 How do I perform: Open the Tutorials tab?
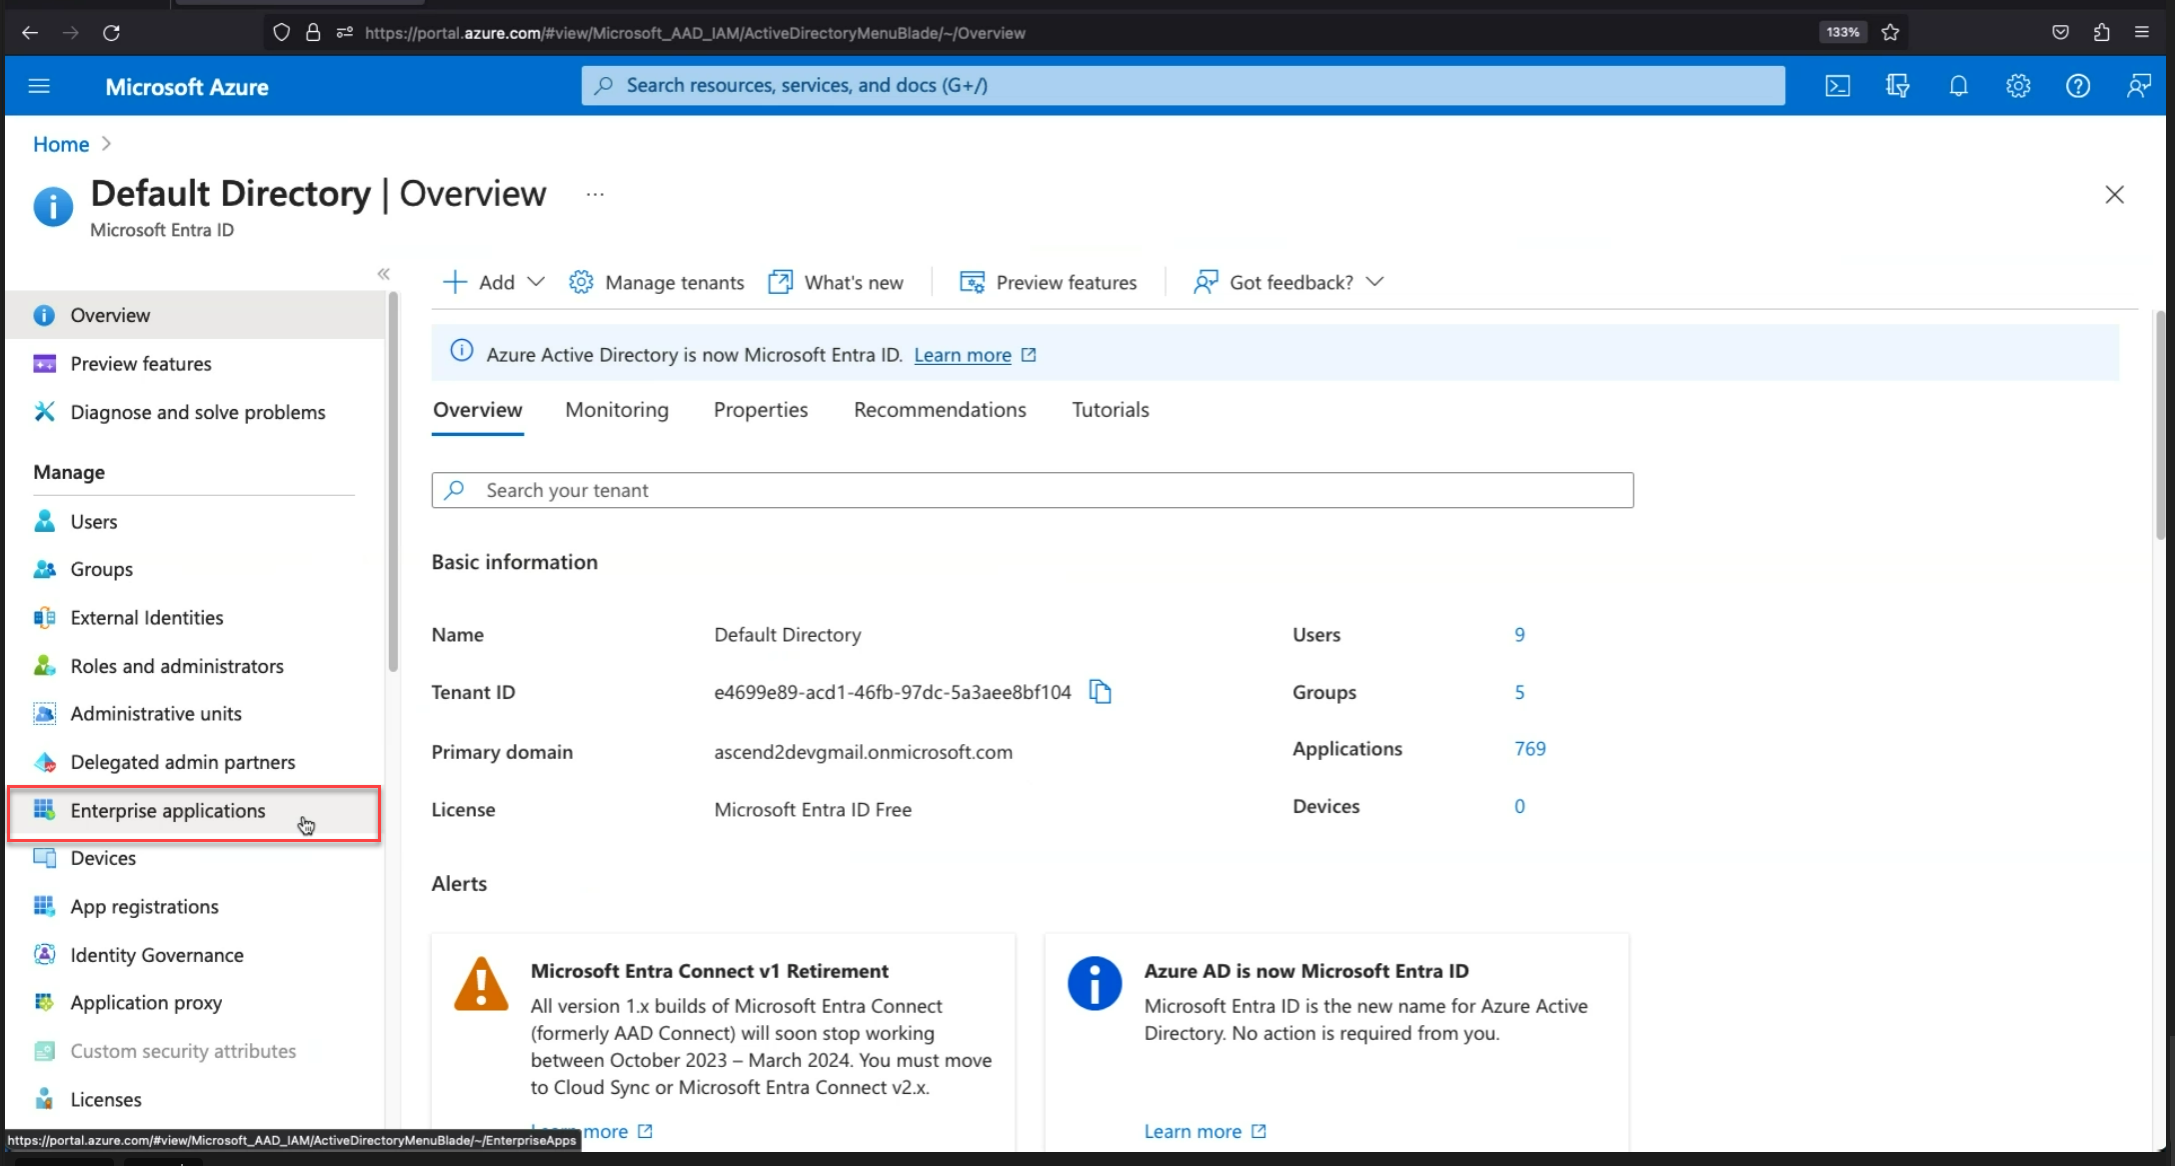tap(1110, 410)
